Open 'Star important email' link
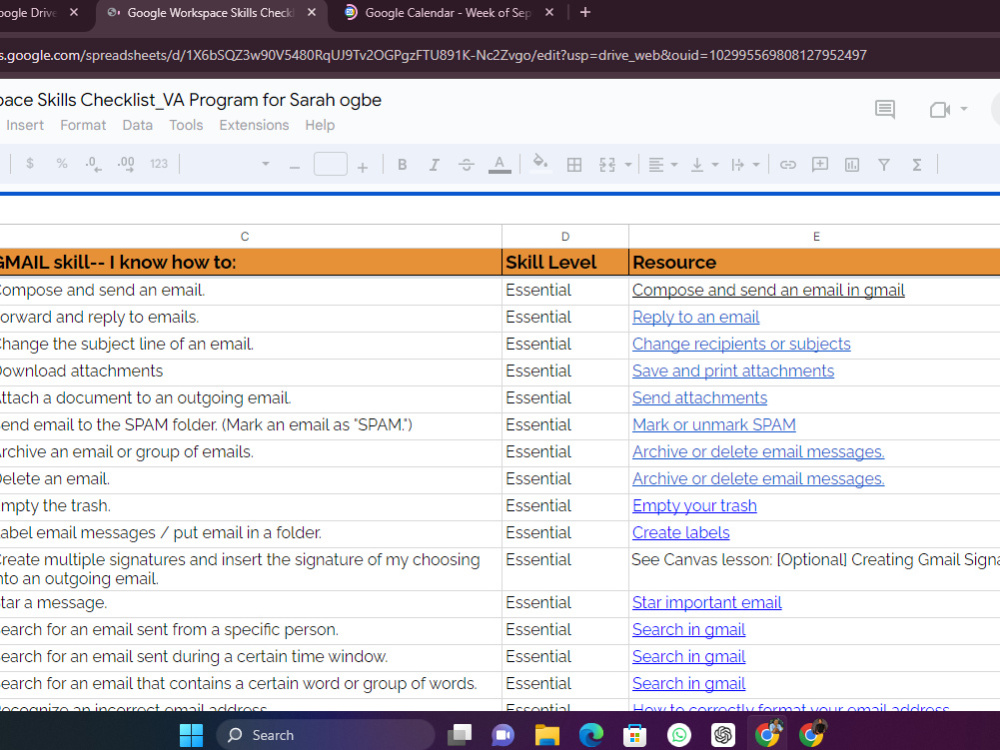This screenshot has width=1000, height=750. [x=707, y=603]
